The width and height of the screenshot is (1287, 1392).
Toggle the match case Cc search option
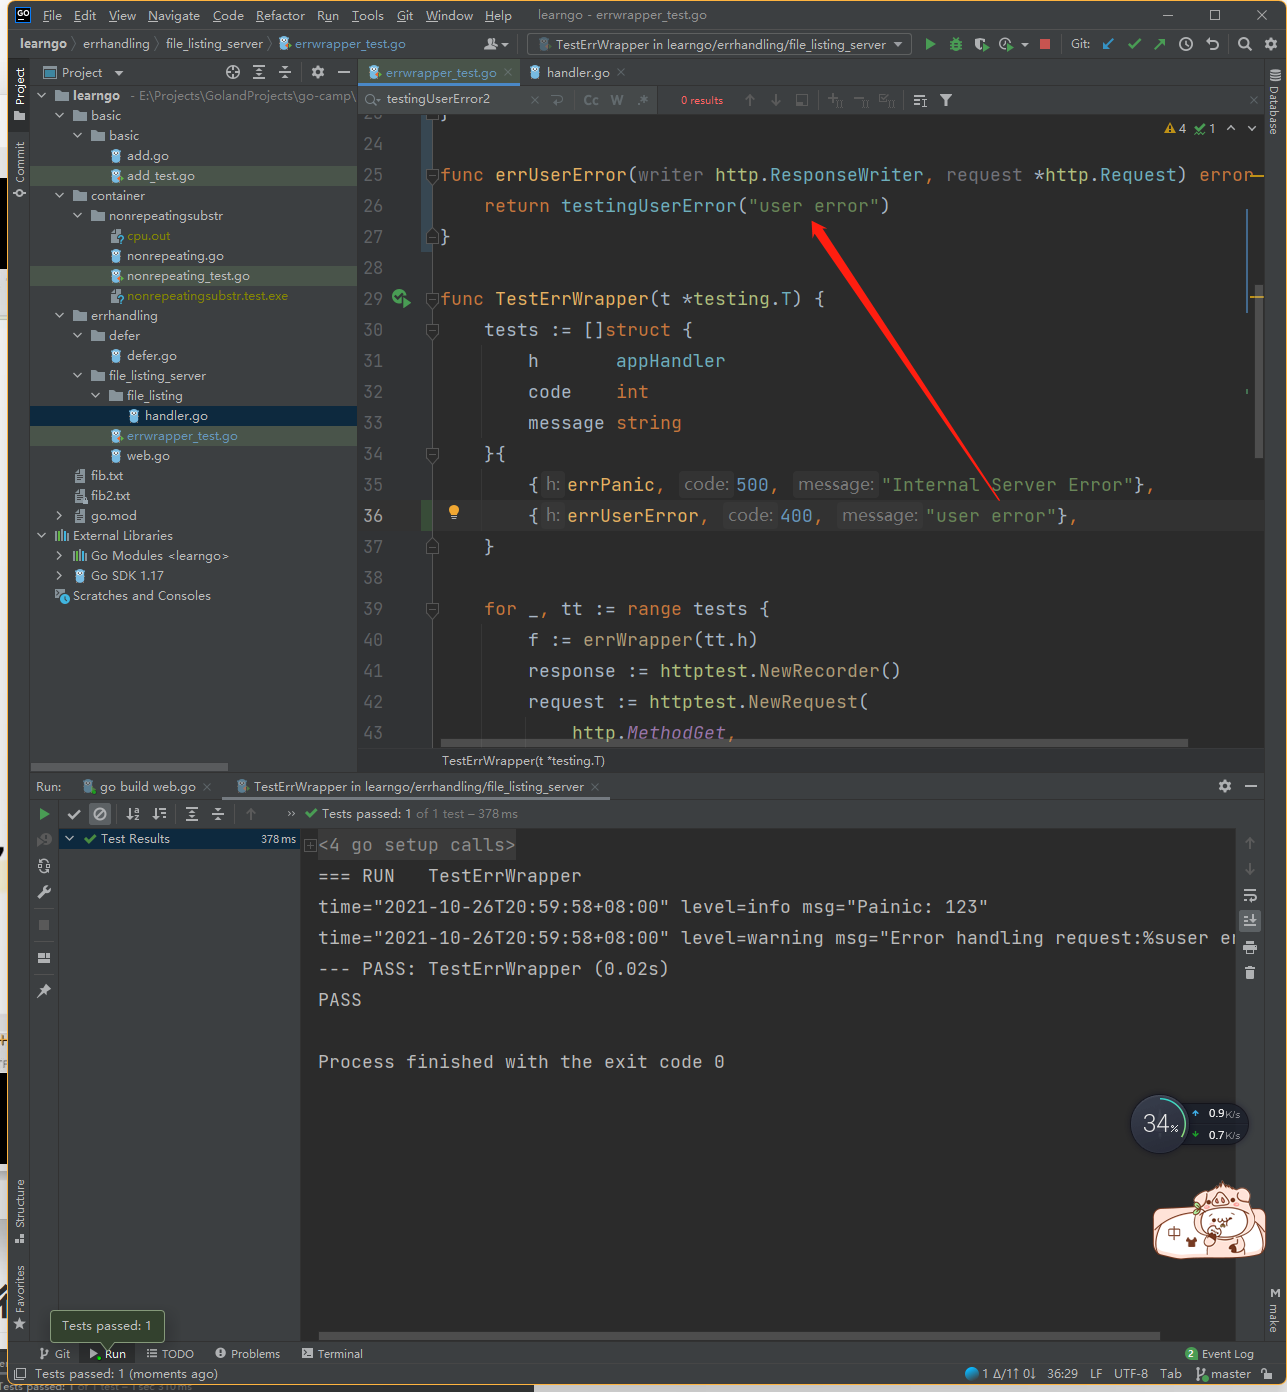click(x=591, y=100)
